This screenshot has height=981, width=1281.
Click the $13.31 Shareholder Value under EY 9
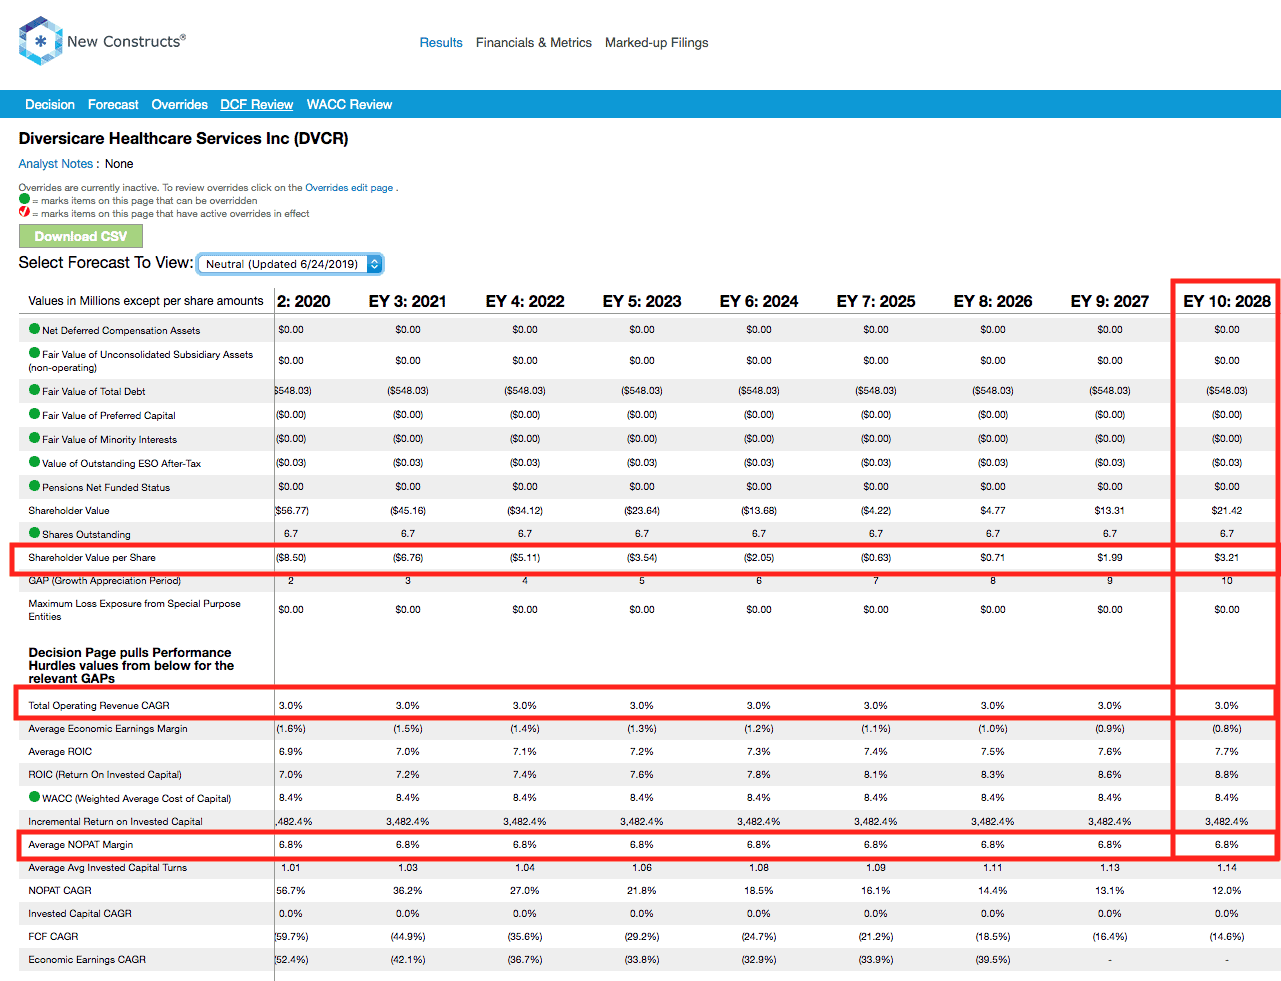point(1110,510)
